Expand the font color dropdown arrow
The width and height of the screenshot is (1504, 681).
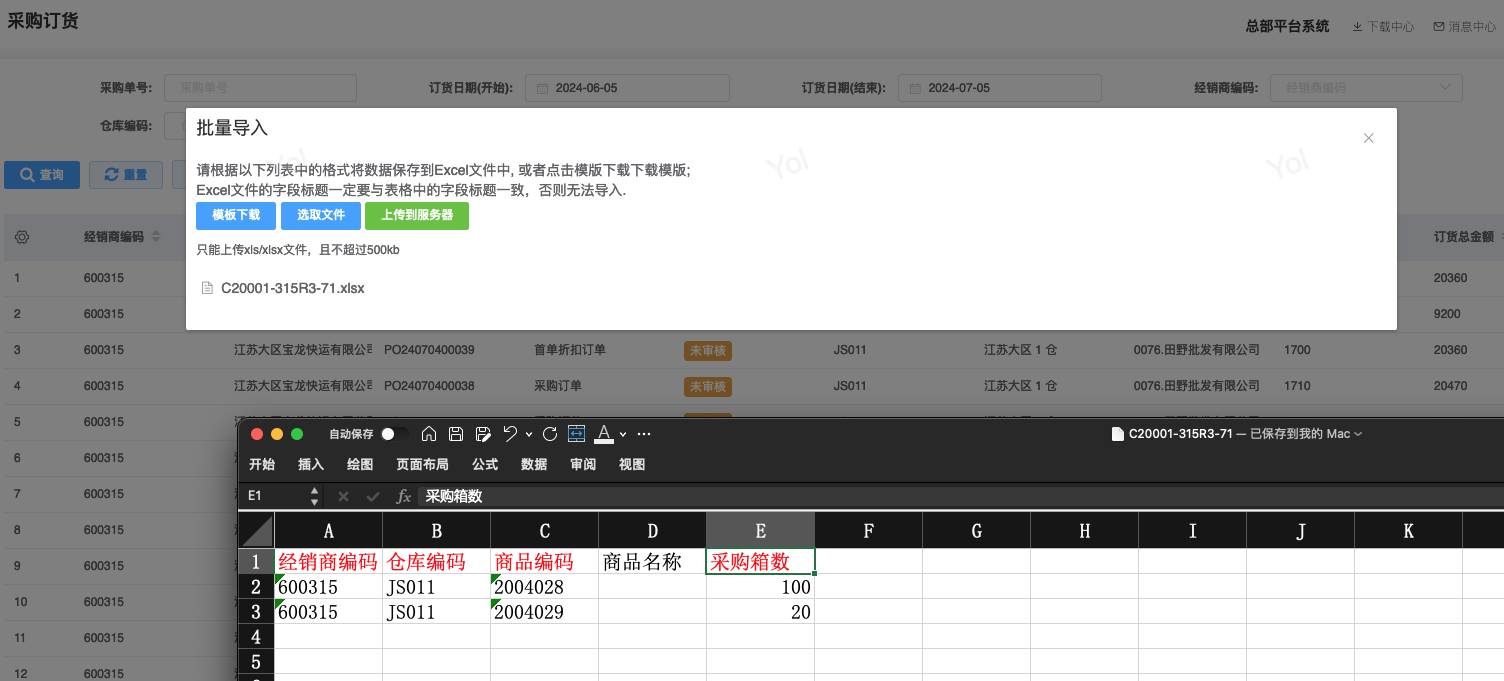click(623, 435)
